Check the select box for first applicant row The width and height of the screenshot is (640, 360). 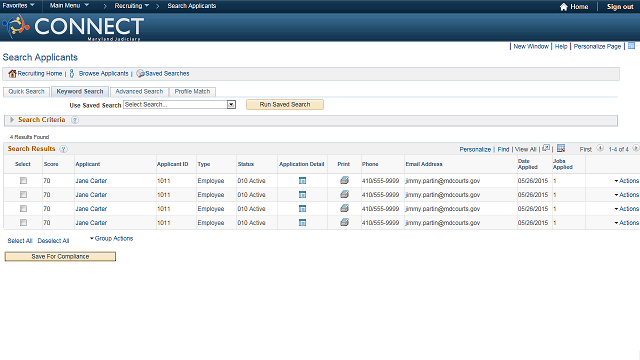pyautogui.click(x=23, y=180)
